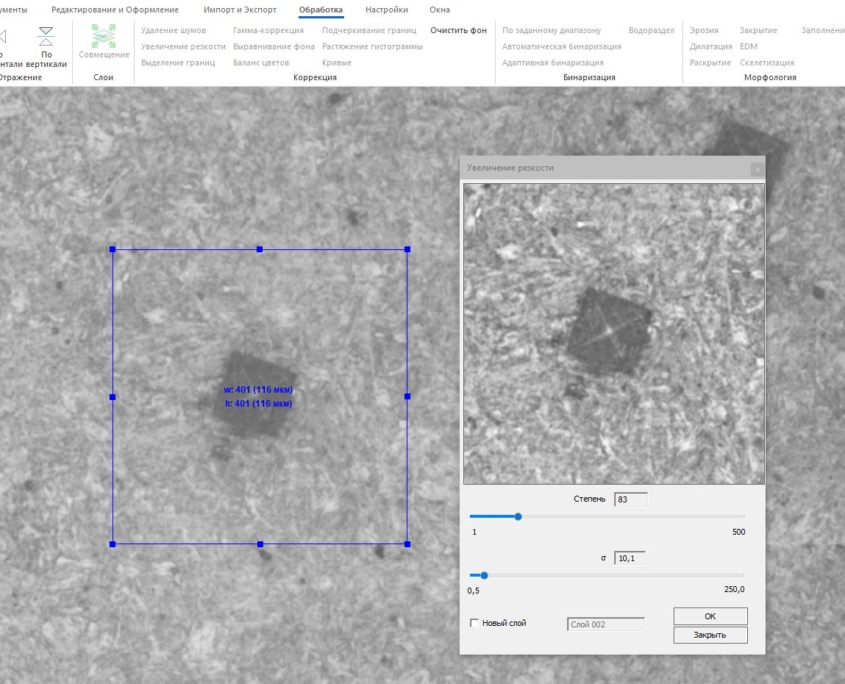Image resolution: width=845 pixels, height=684 pixels.
Task: Click Эрозия morphology command
Action: 704,30
